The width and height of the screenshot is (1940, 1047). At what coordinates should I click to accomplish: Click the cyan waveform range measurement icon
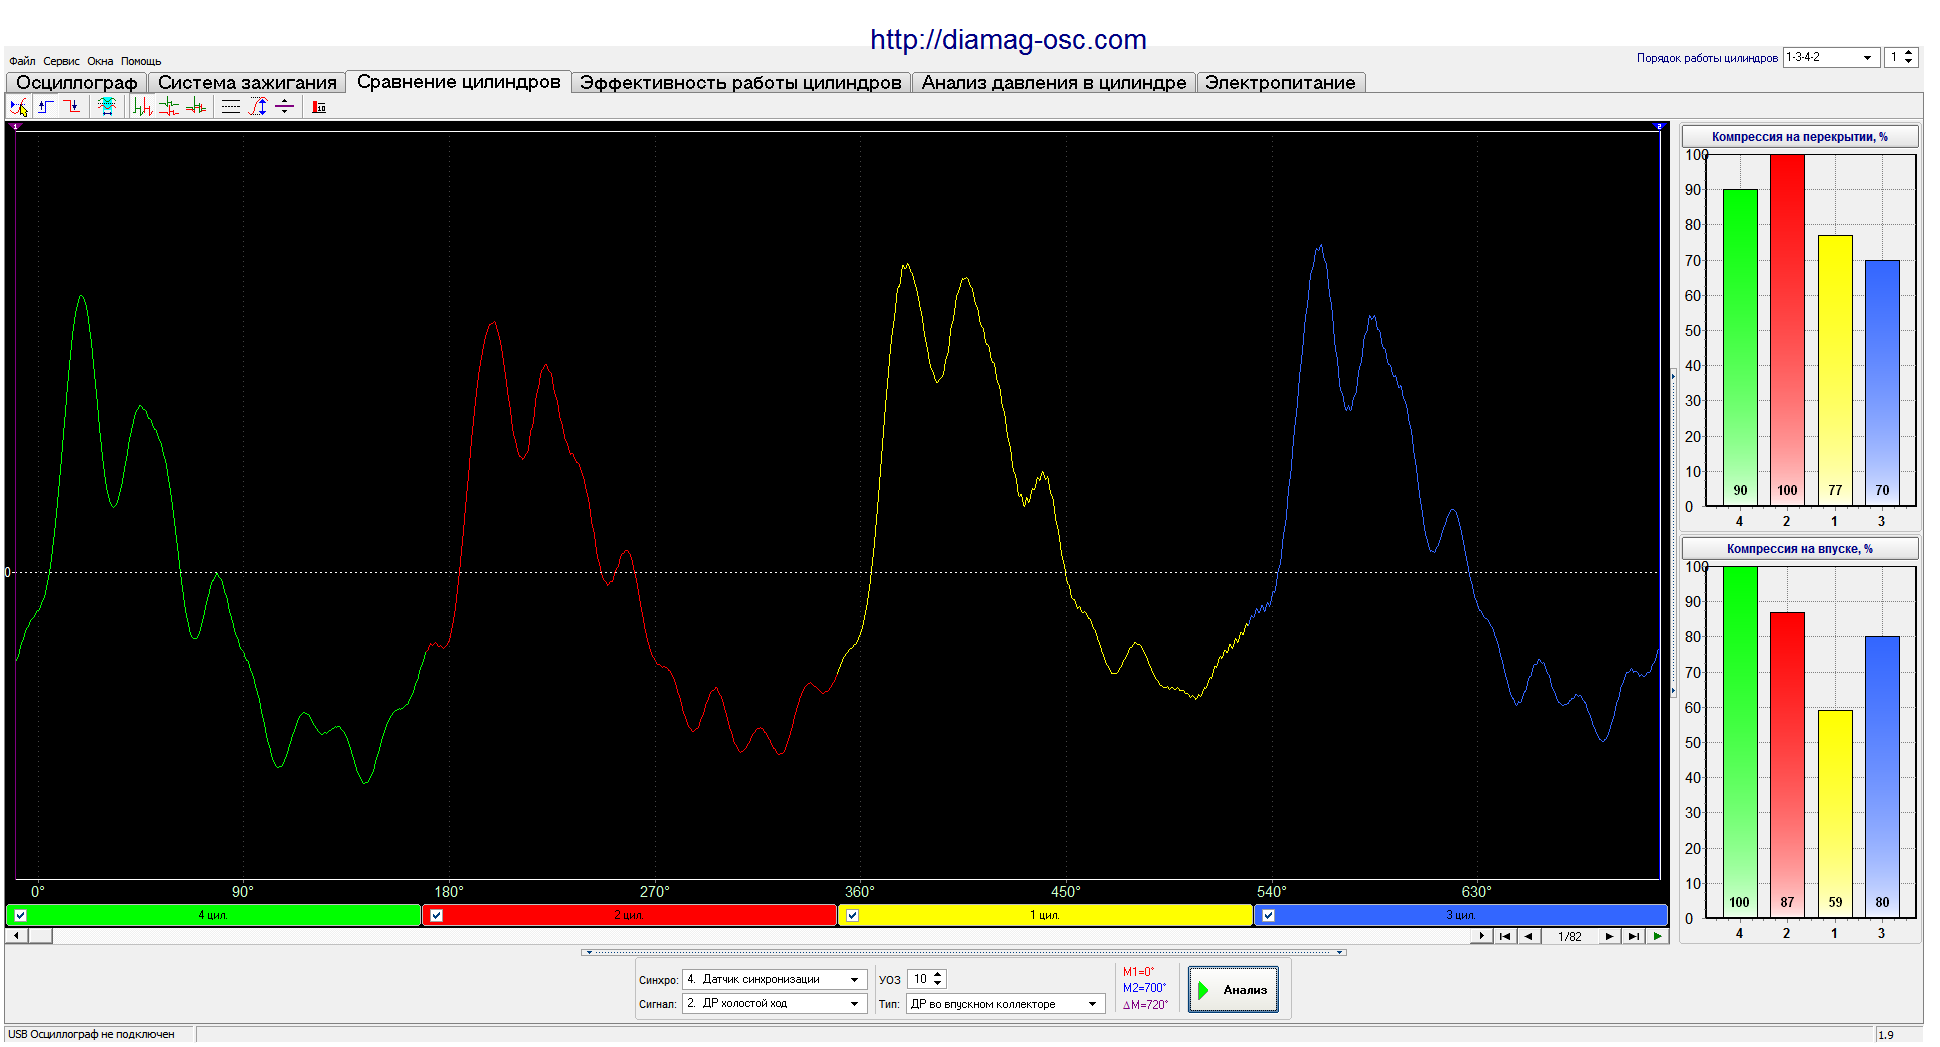click(x=107, y=107)
